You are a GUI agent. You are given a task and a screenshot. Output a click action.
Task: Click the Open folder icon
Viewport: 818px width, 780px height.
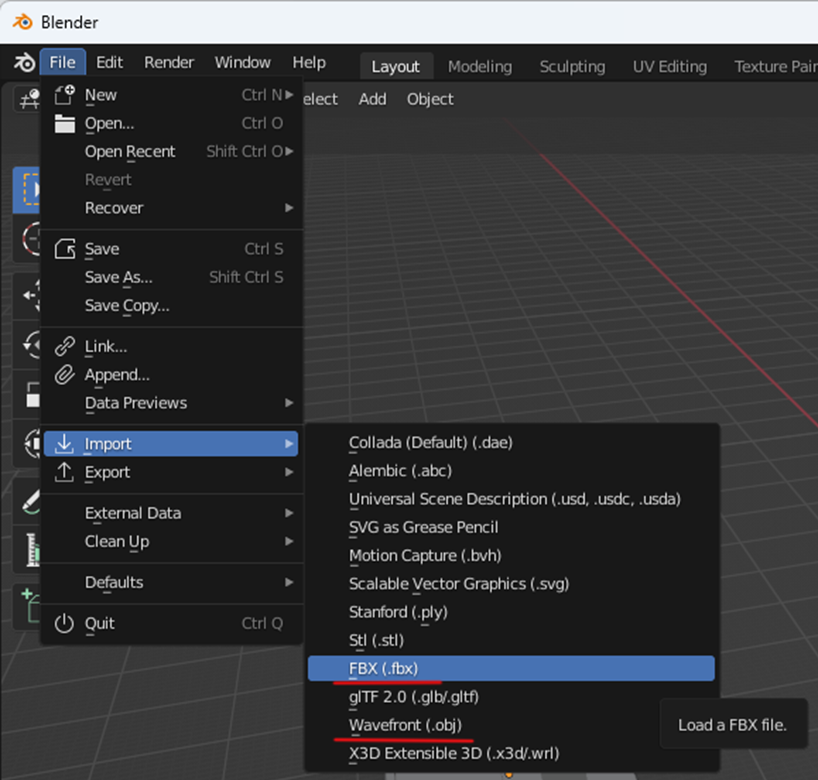(x=65, y=124)
